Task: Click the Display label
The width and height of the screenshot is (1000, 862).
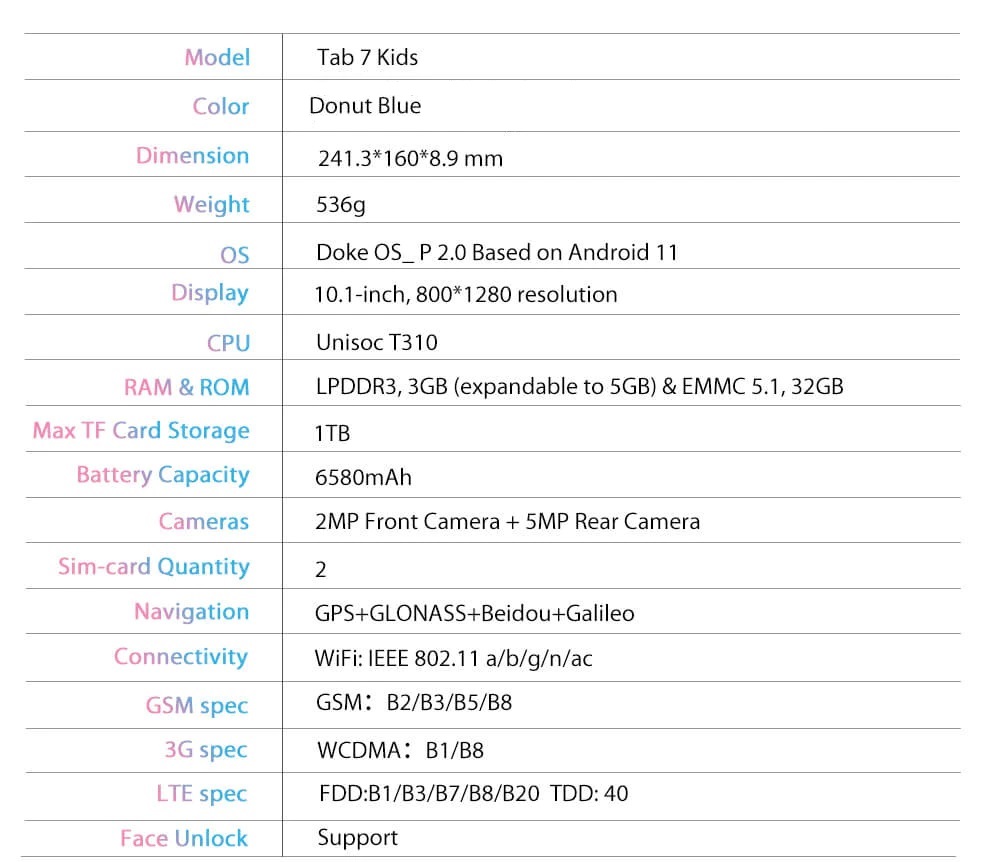Action: (x=209, y=293)
